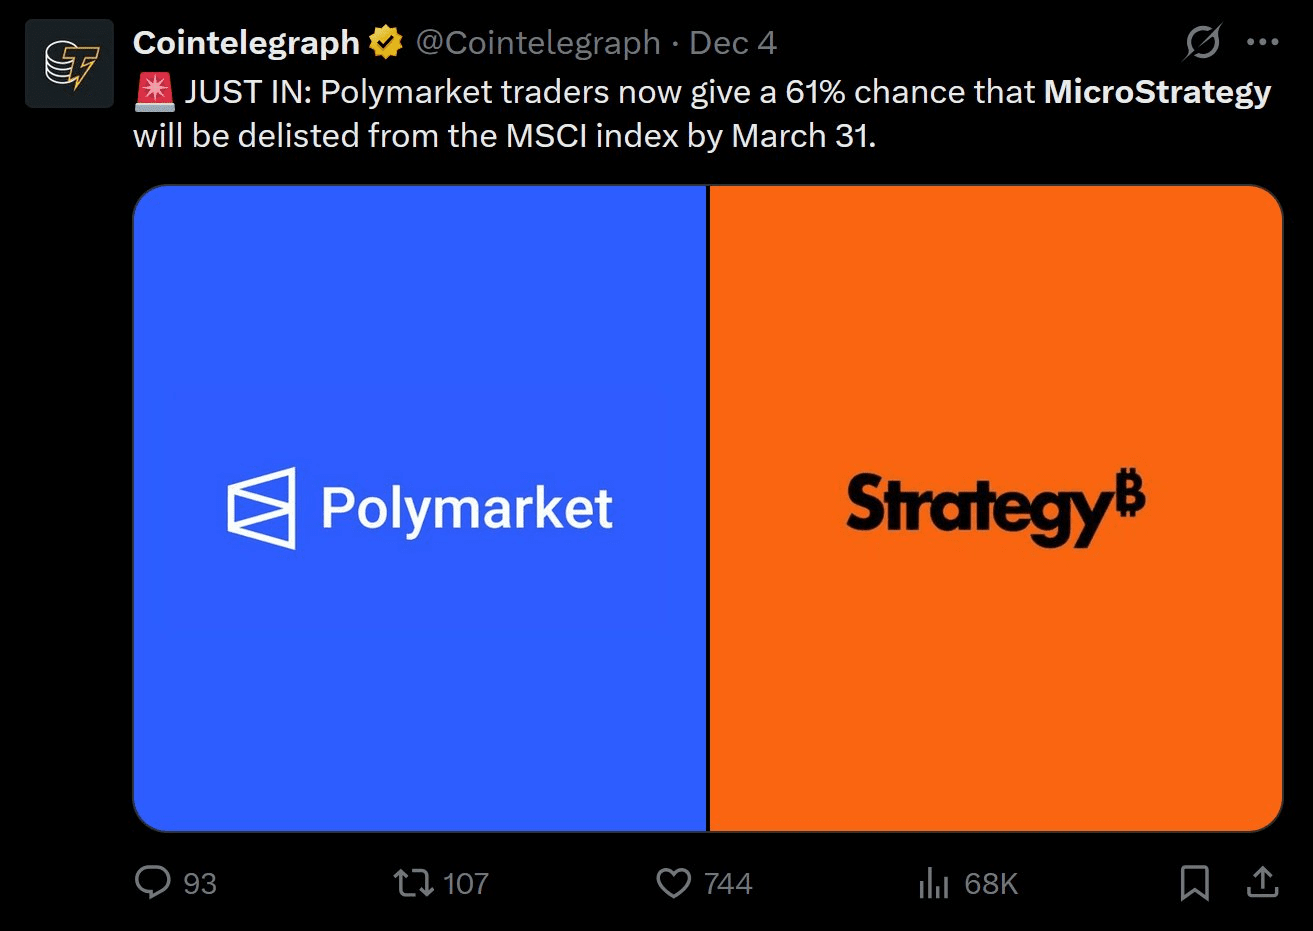The height and width of the screenshot is (931, 1313).
Task: Open the three-dot more options menu
Action: [x=1263, y=43]
